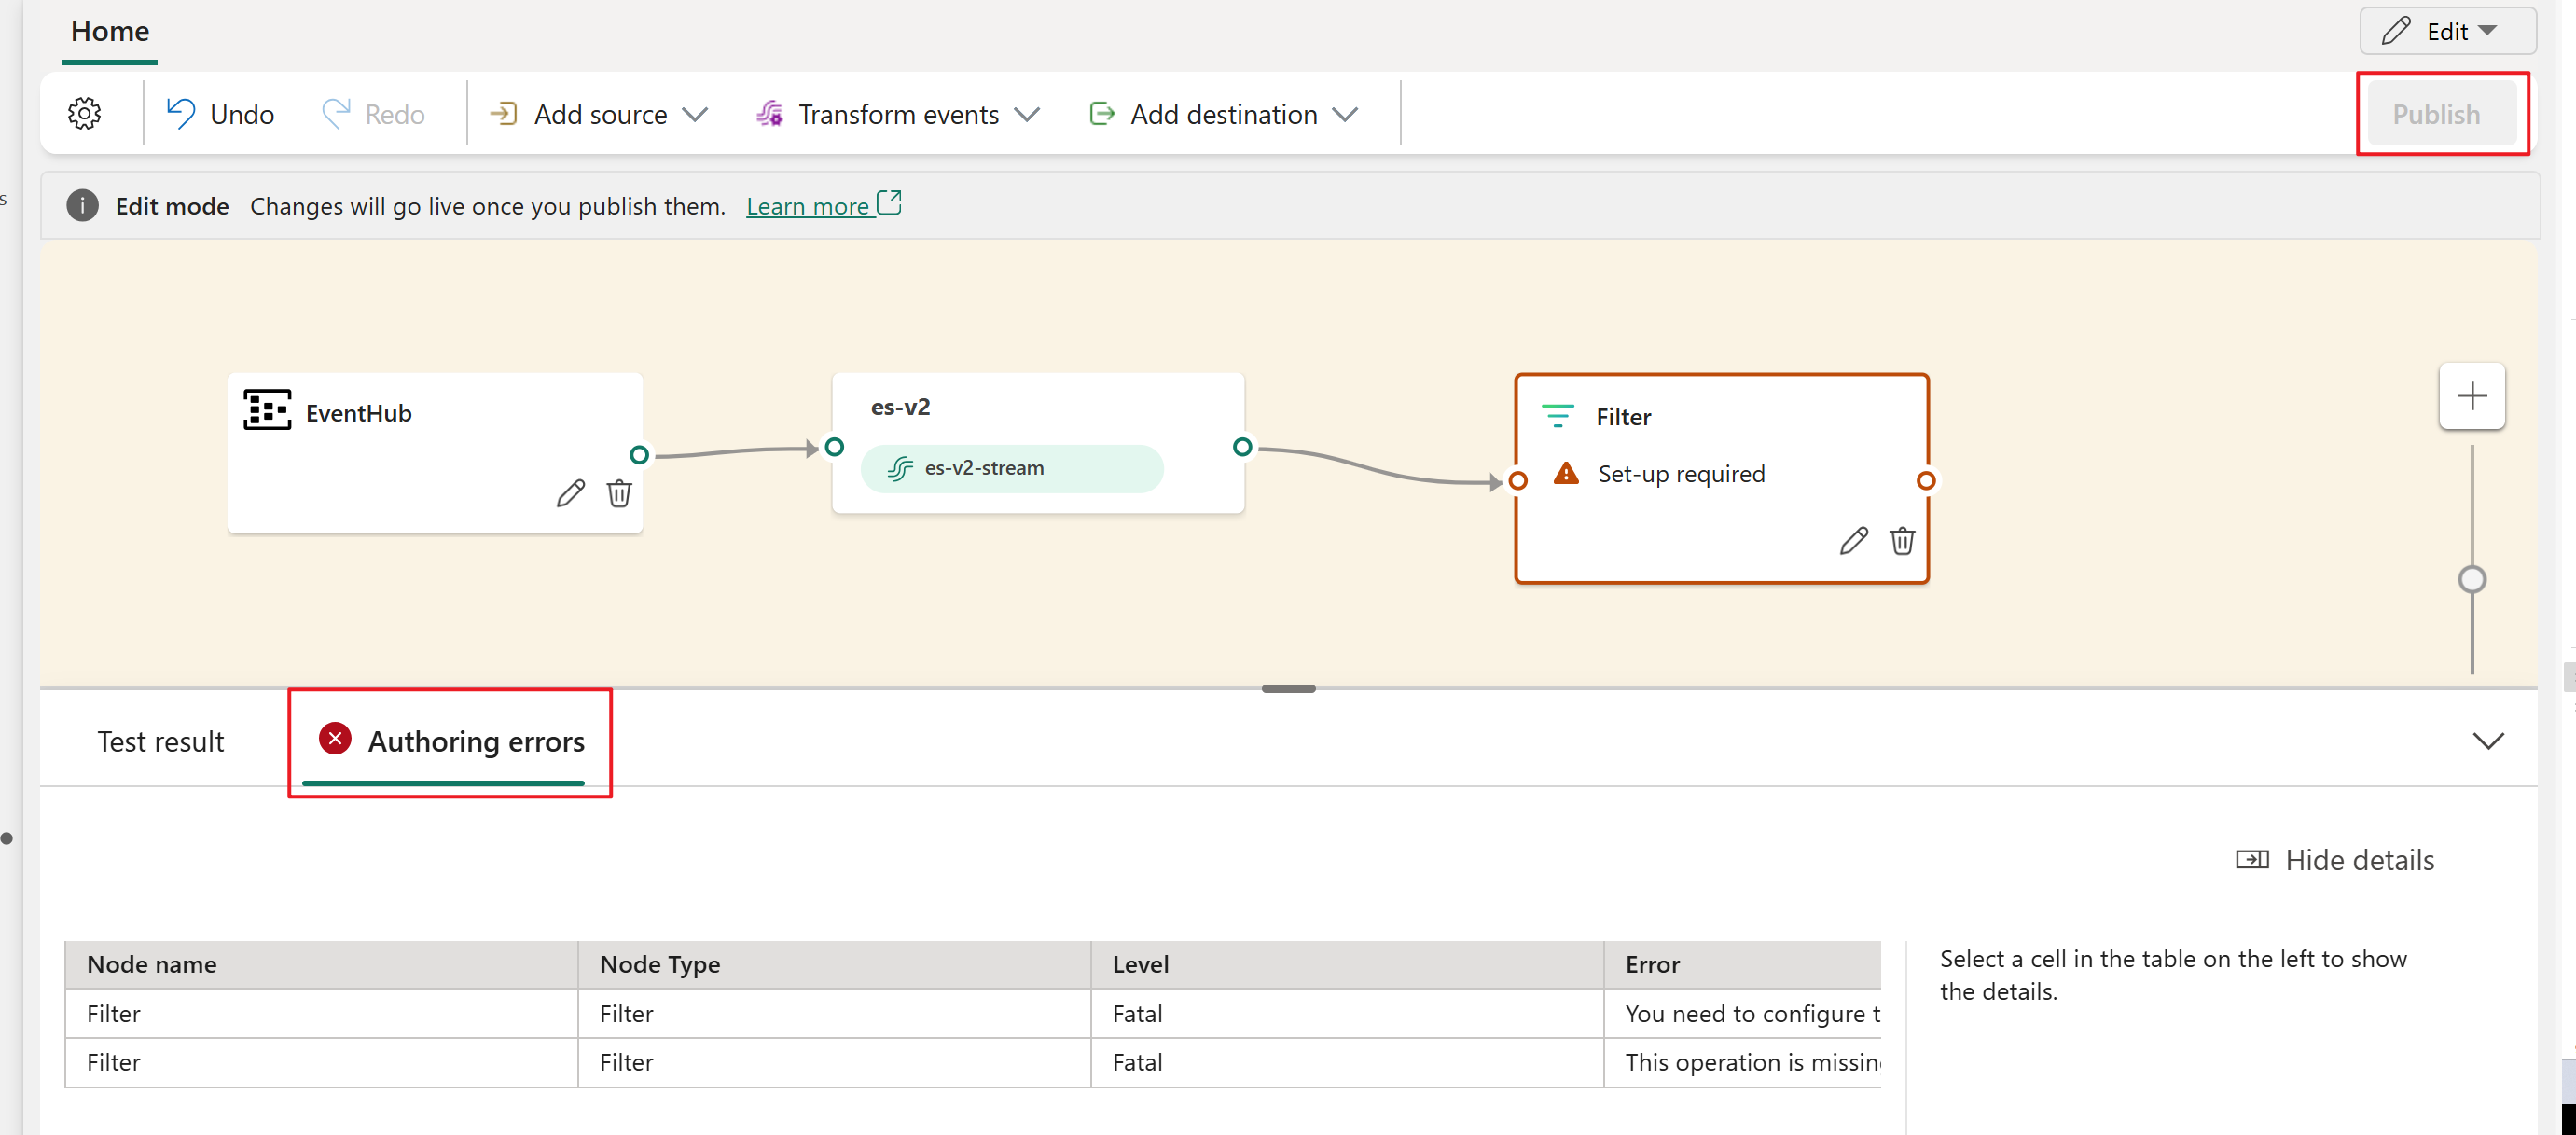Click the Add source icon in toolbar
2576x1135 pixels.
point(501,114)
